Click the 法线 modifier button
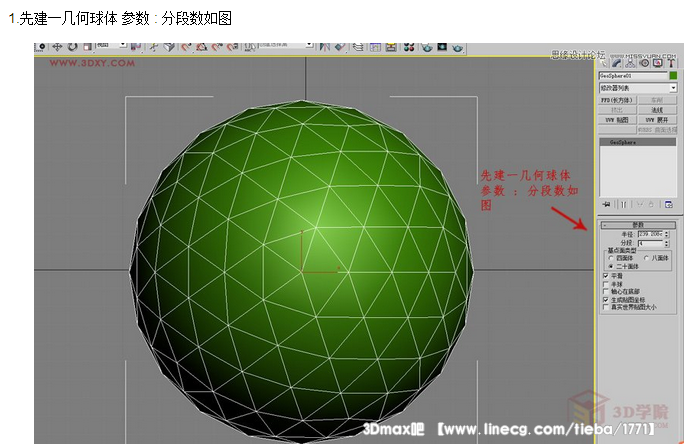The height and width of the screenshot is (446, 684). (x=657, y=110)
